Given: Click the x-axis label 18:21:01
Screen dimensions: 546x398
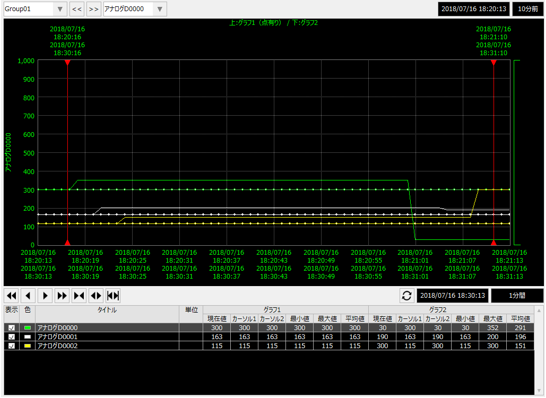Looking at the screenshot, I should [x=415, y=260].
